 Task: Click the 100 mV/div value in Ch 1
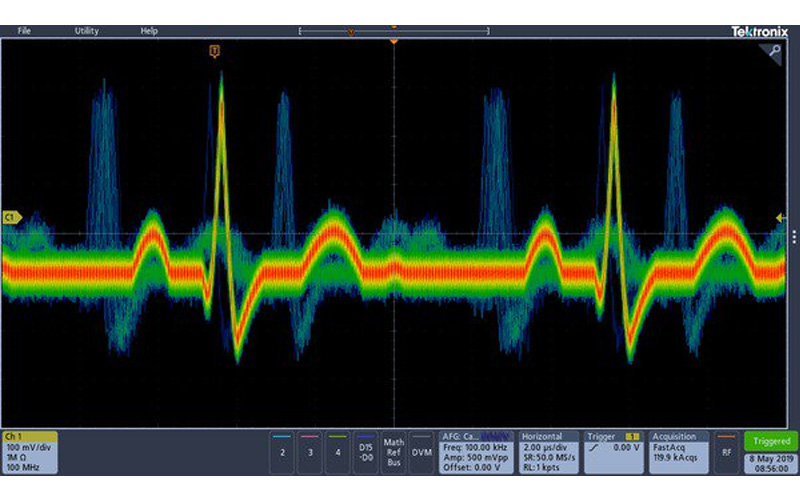tap(29, 447)
